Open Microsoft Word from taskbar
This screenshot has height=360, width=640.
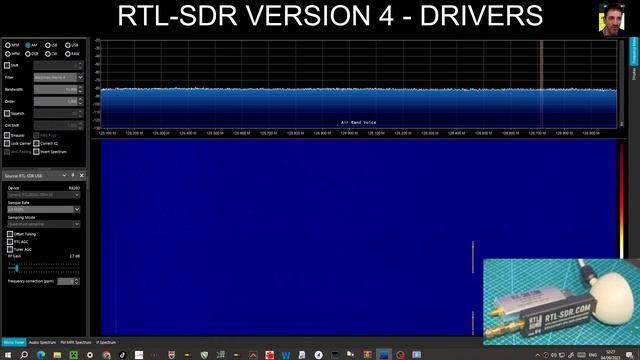tap(286, 355)
